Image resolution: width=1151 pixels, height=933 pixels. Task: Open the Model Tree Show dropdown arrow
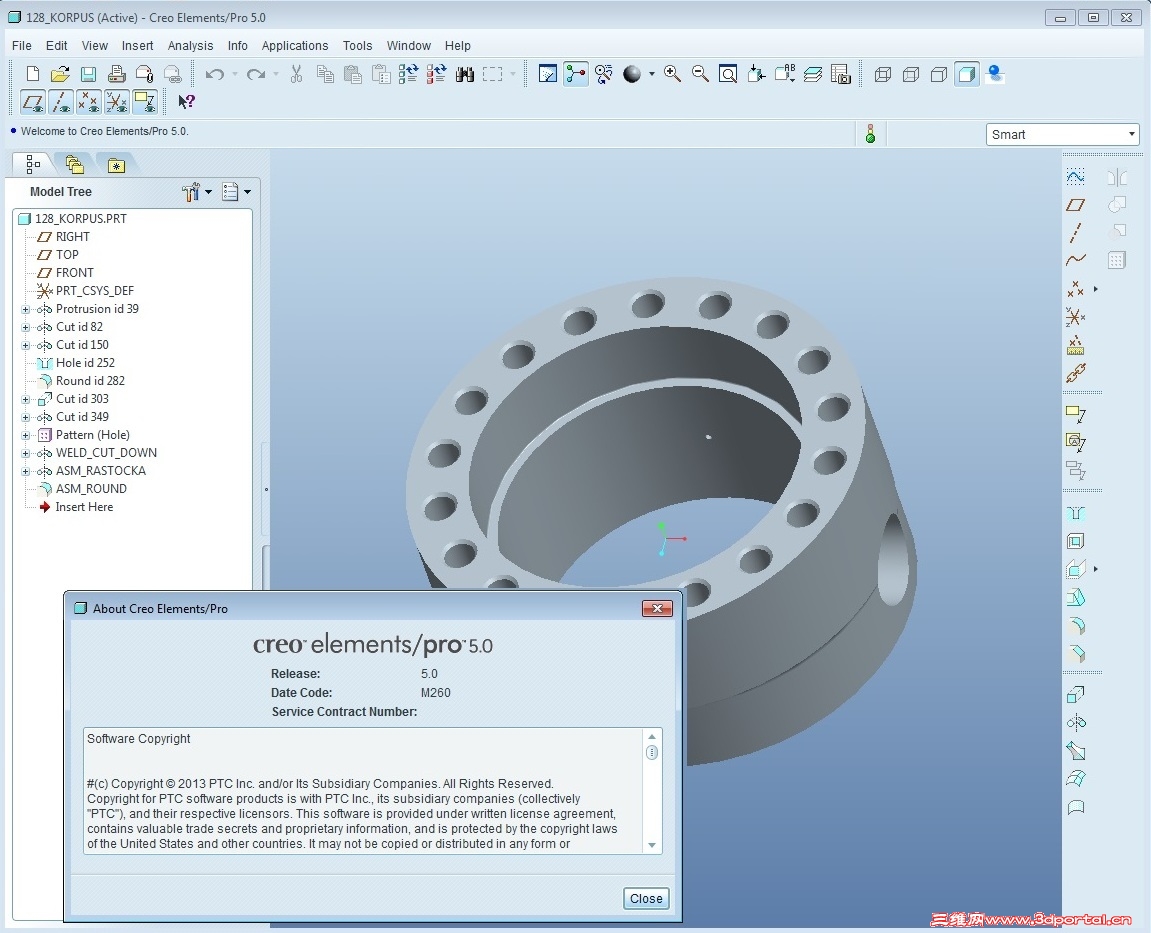pyautogui.click(x=247, y=192)
